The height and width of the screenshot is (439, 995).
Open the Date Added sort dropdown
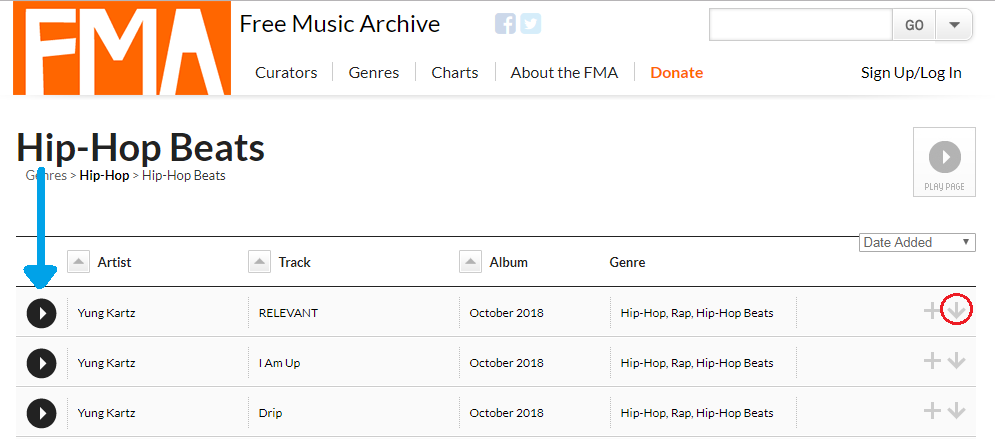pos(917,242)
